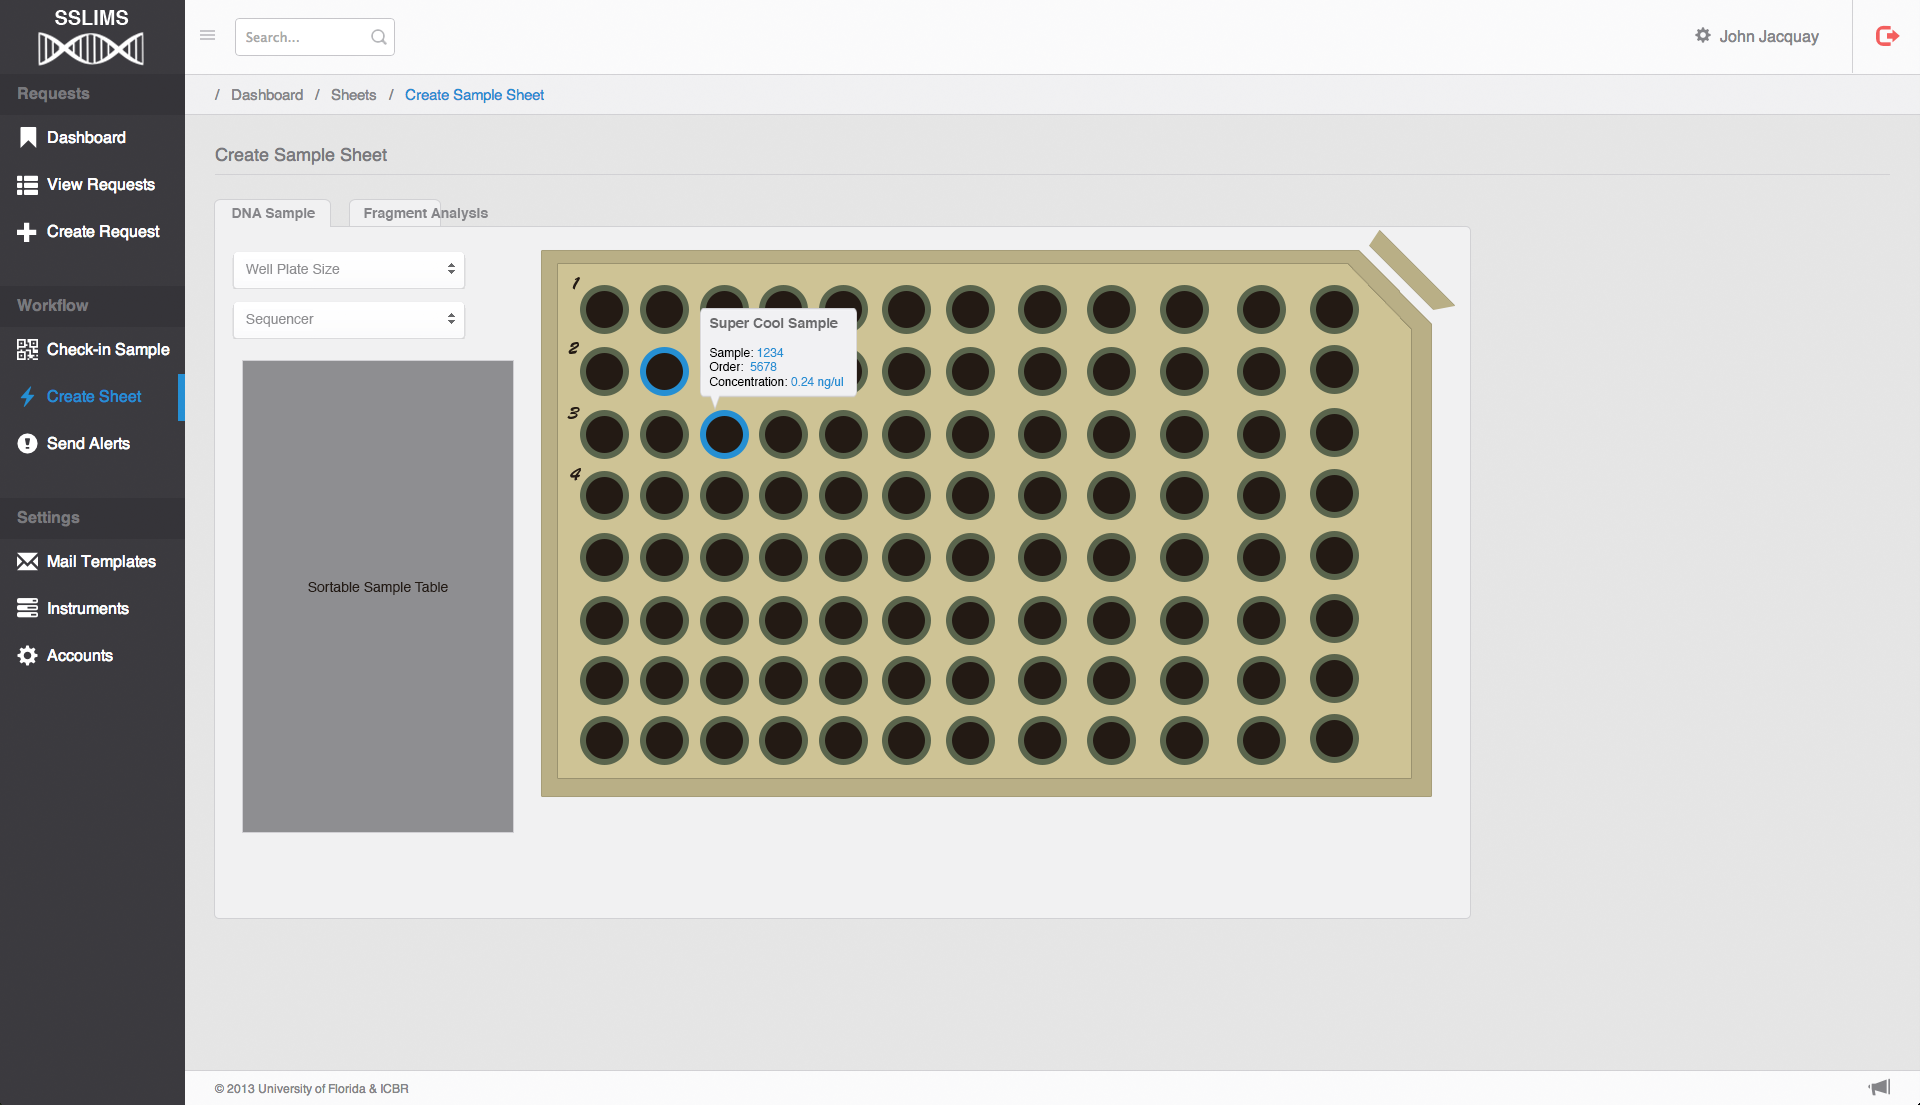This screenshot has height=1105, width=1920.
Task: Select the DNA Sample tab
Action: click(x=273, y=213)
